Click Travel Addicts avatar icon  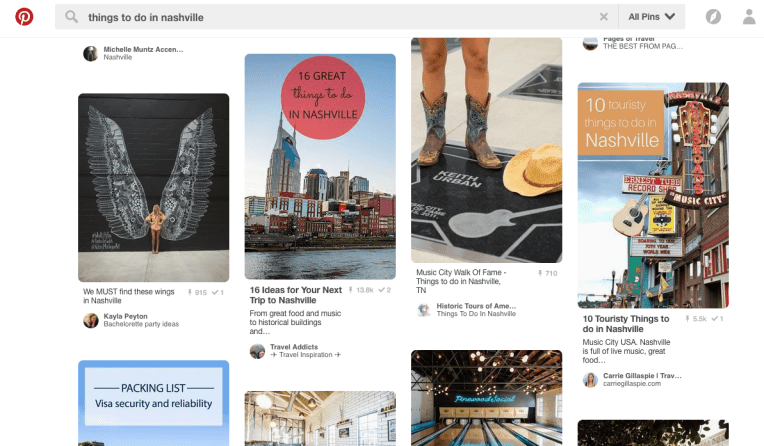[x=257, y=351]
